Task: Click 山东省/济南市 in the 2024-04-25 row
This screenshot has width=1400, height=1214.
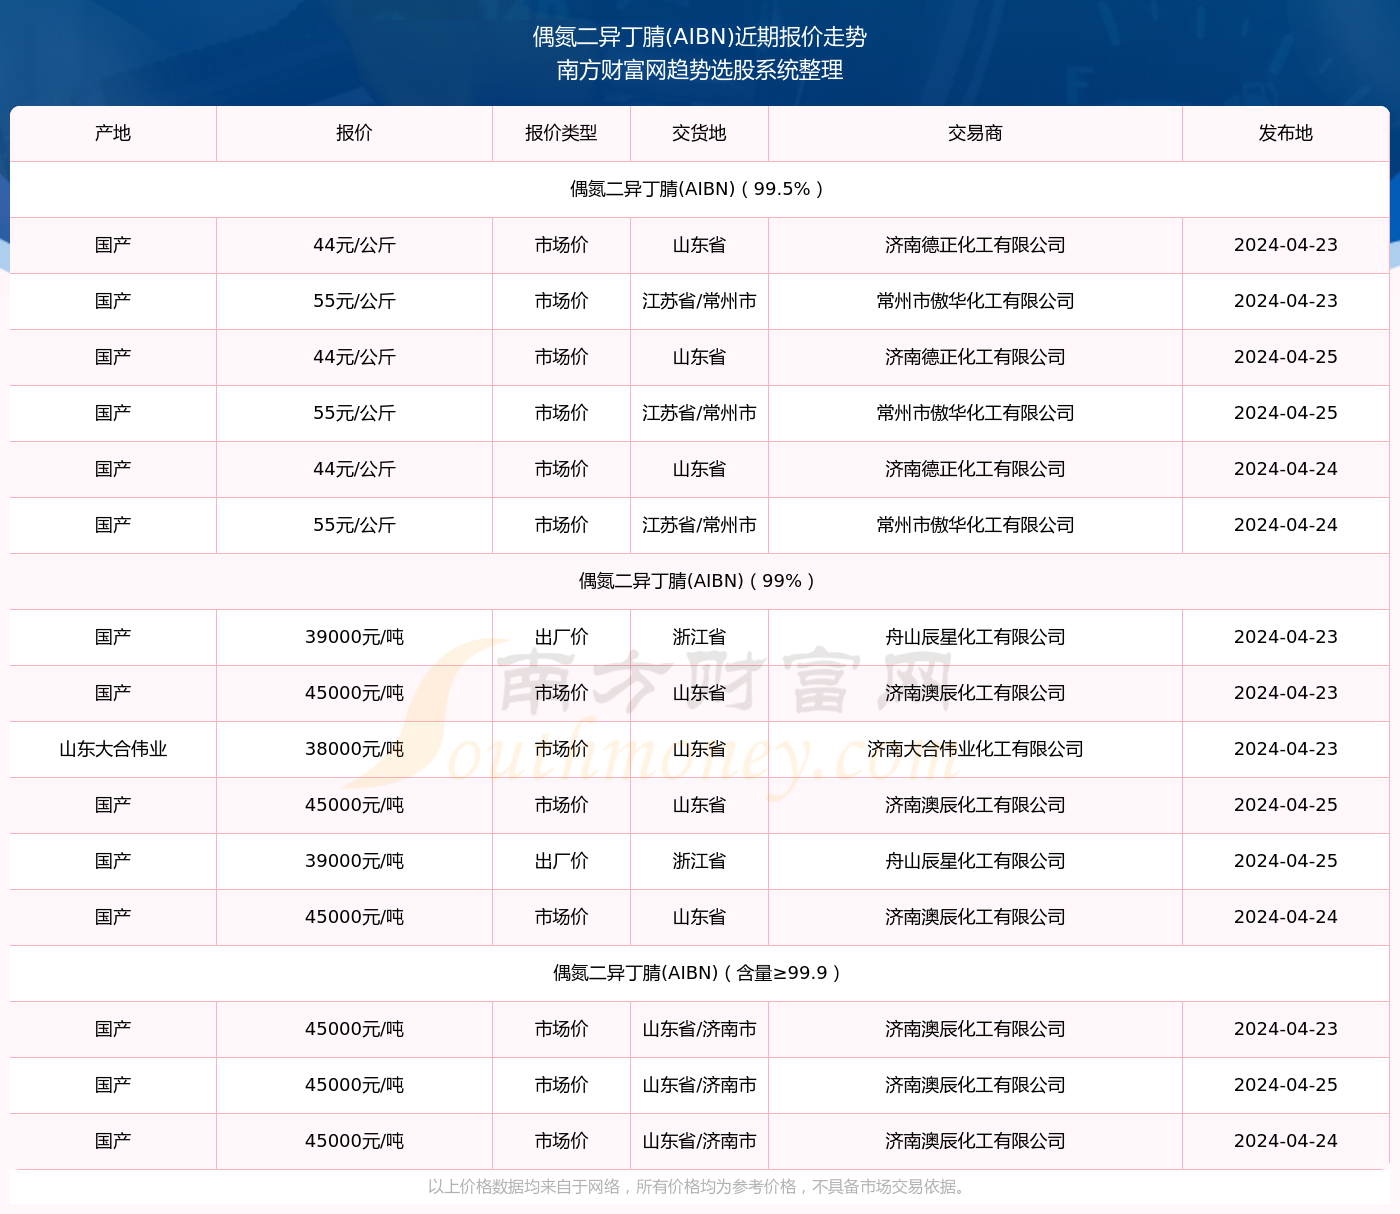Action: coord(699,1085)
